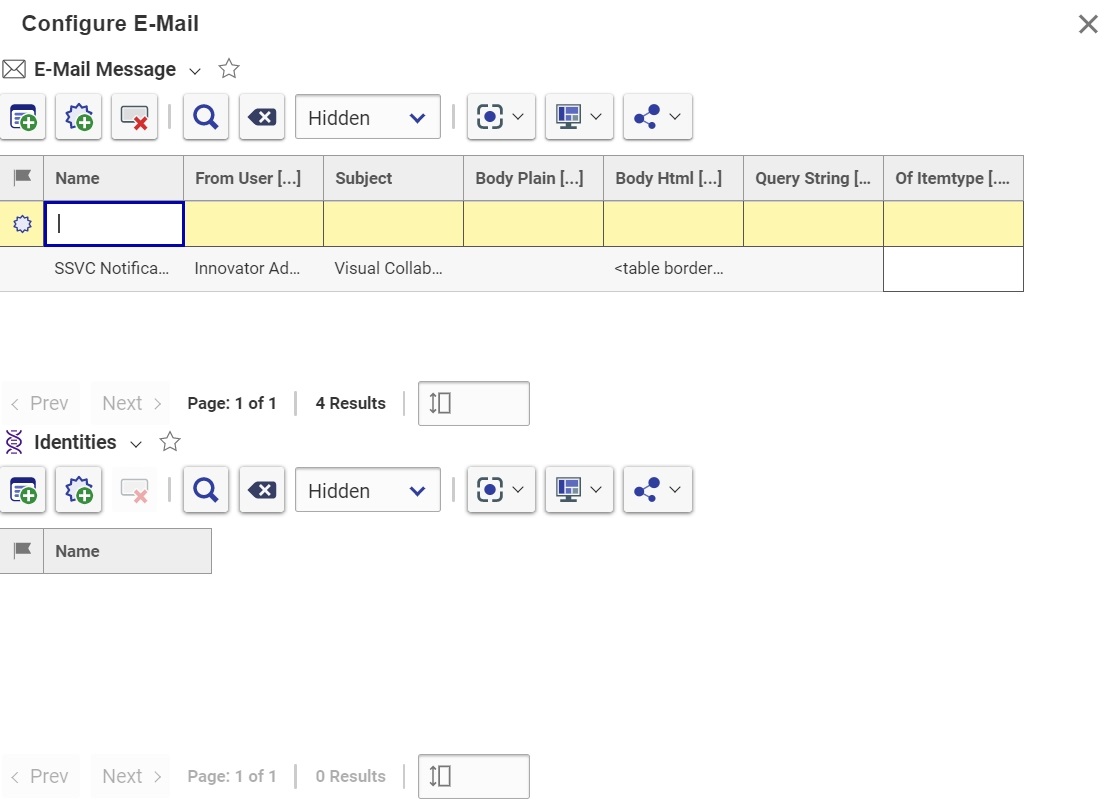This screenshot has width=1112, height=800.
Task: Sort by Subject column header
Action: [394, 178]
